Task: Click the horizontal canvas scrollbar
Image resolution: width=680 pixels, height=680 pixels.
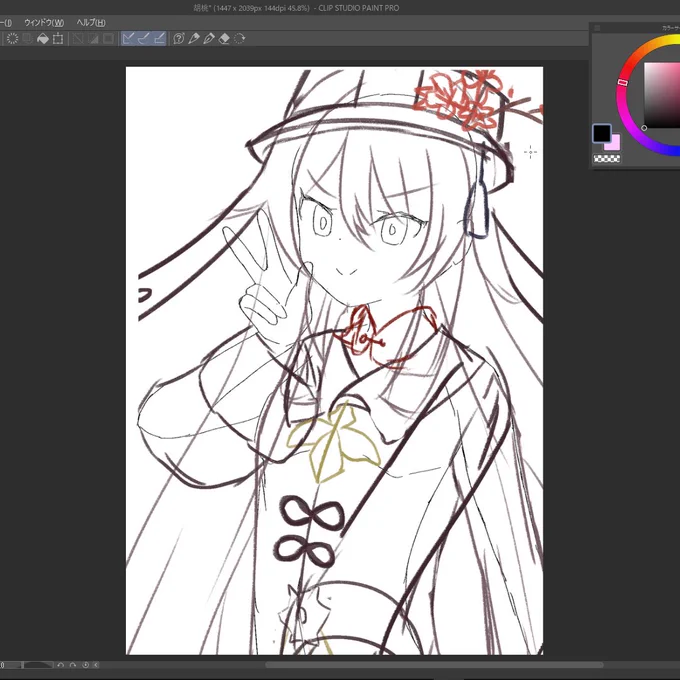Action: point(434,665)
